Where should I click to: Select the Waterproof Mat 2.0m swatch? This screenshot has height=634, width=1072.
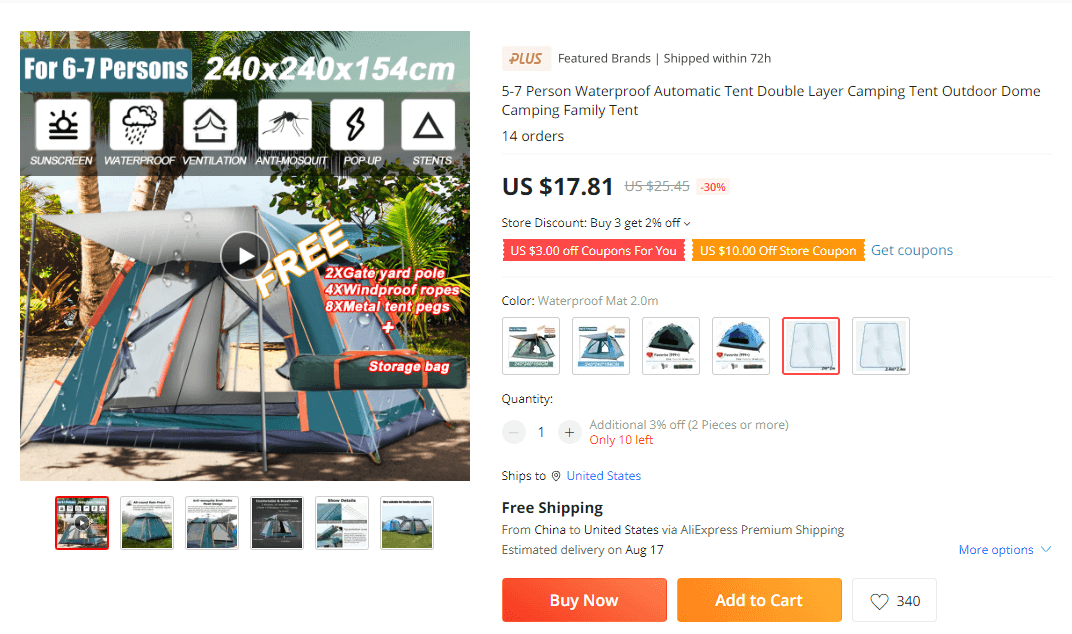tap(811, 346)
